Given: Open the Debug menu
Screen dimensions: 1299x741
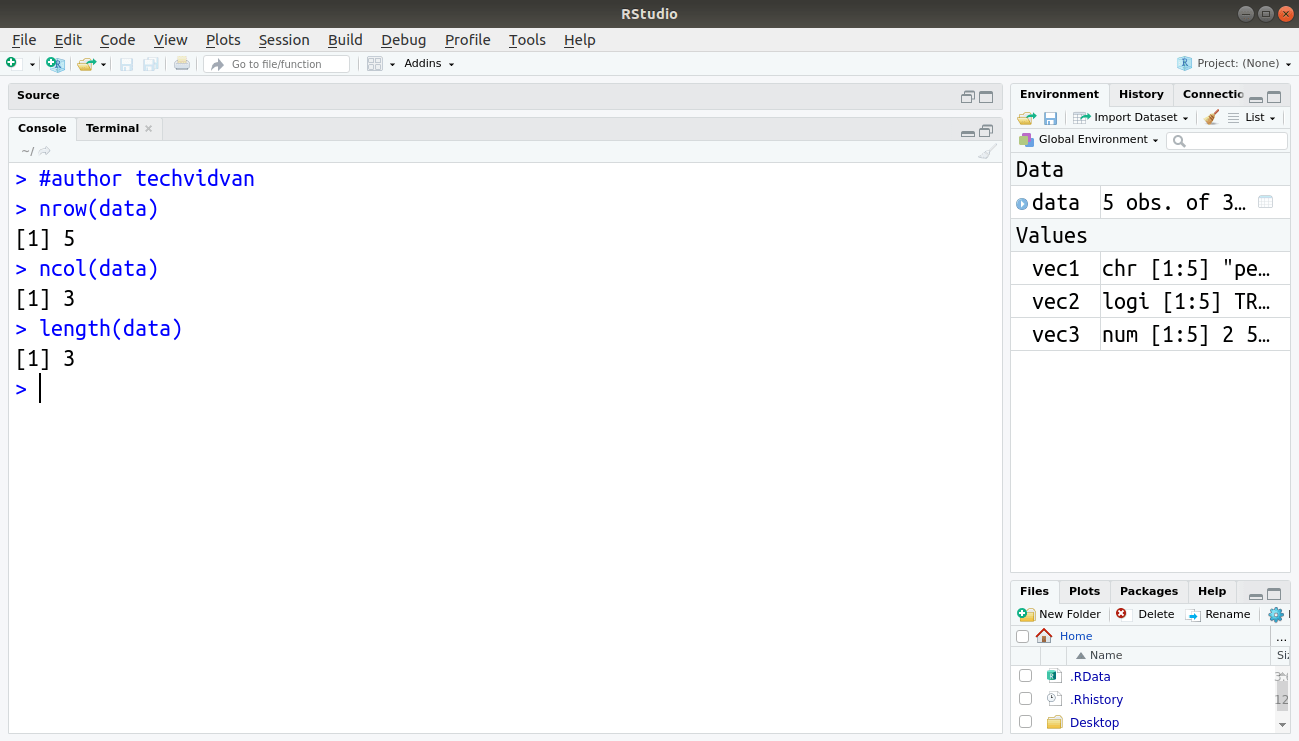Looking at the screenshot, I should pos(403,40).
